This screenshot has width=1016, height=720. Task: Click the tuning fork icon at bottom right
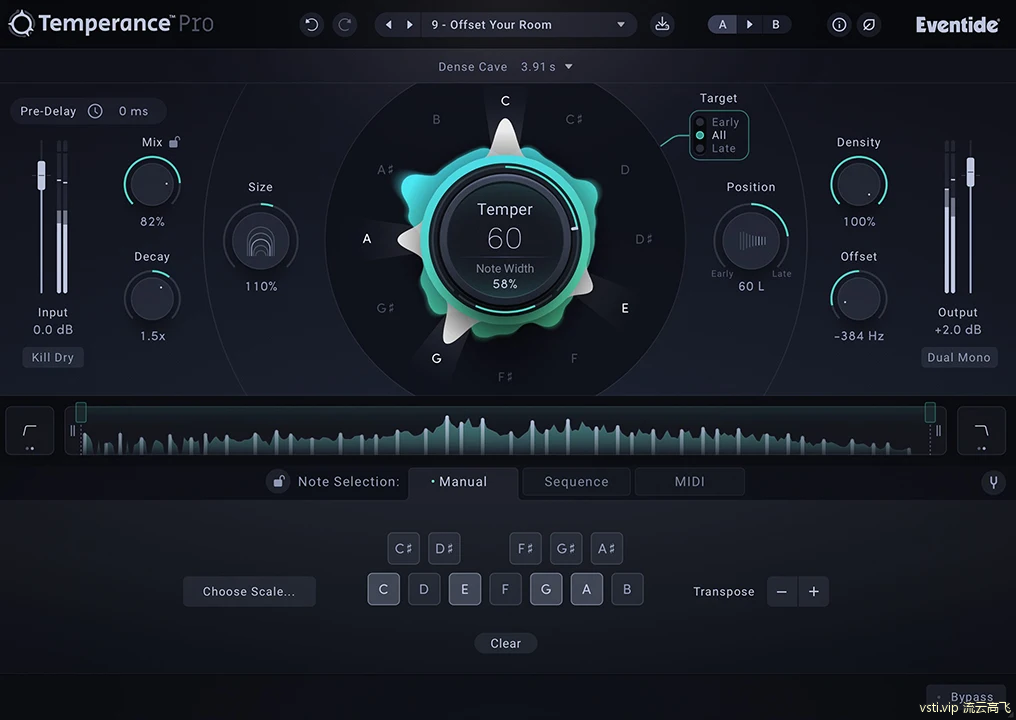click(993, 482)
